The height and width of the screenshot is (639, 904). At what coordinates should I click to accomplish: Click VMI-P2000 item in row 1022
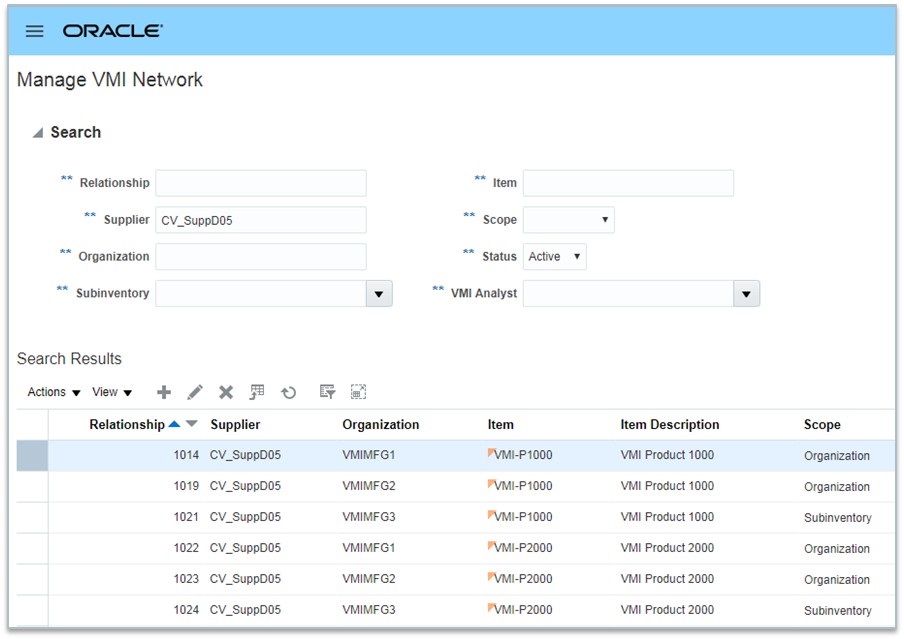coord(523,548)
